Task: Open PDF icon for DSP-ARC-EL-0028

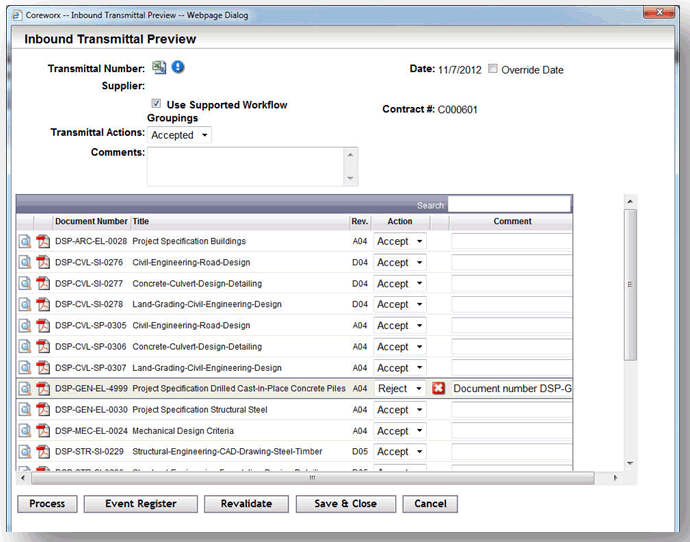Action: (43, 241)
